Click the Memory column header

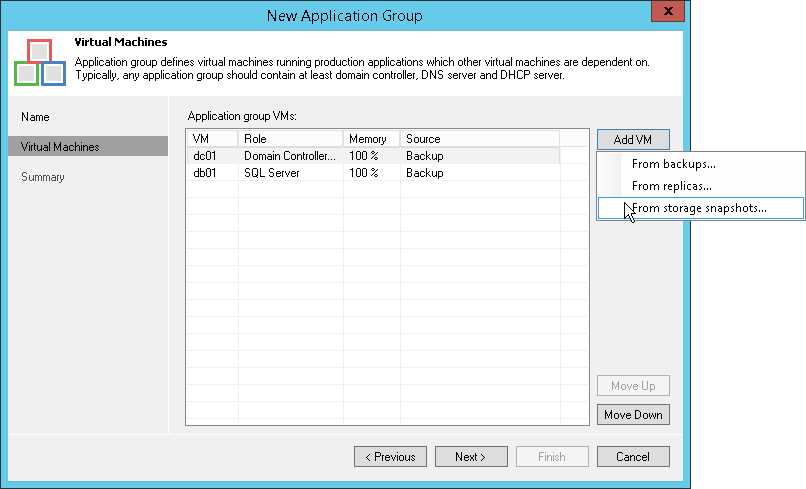pos(371,139)
